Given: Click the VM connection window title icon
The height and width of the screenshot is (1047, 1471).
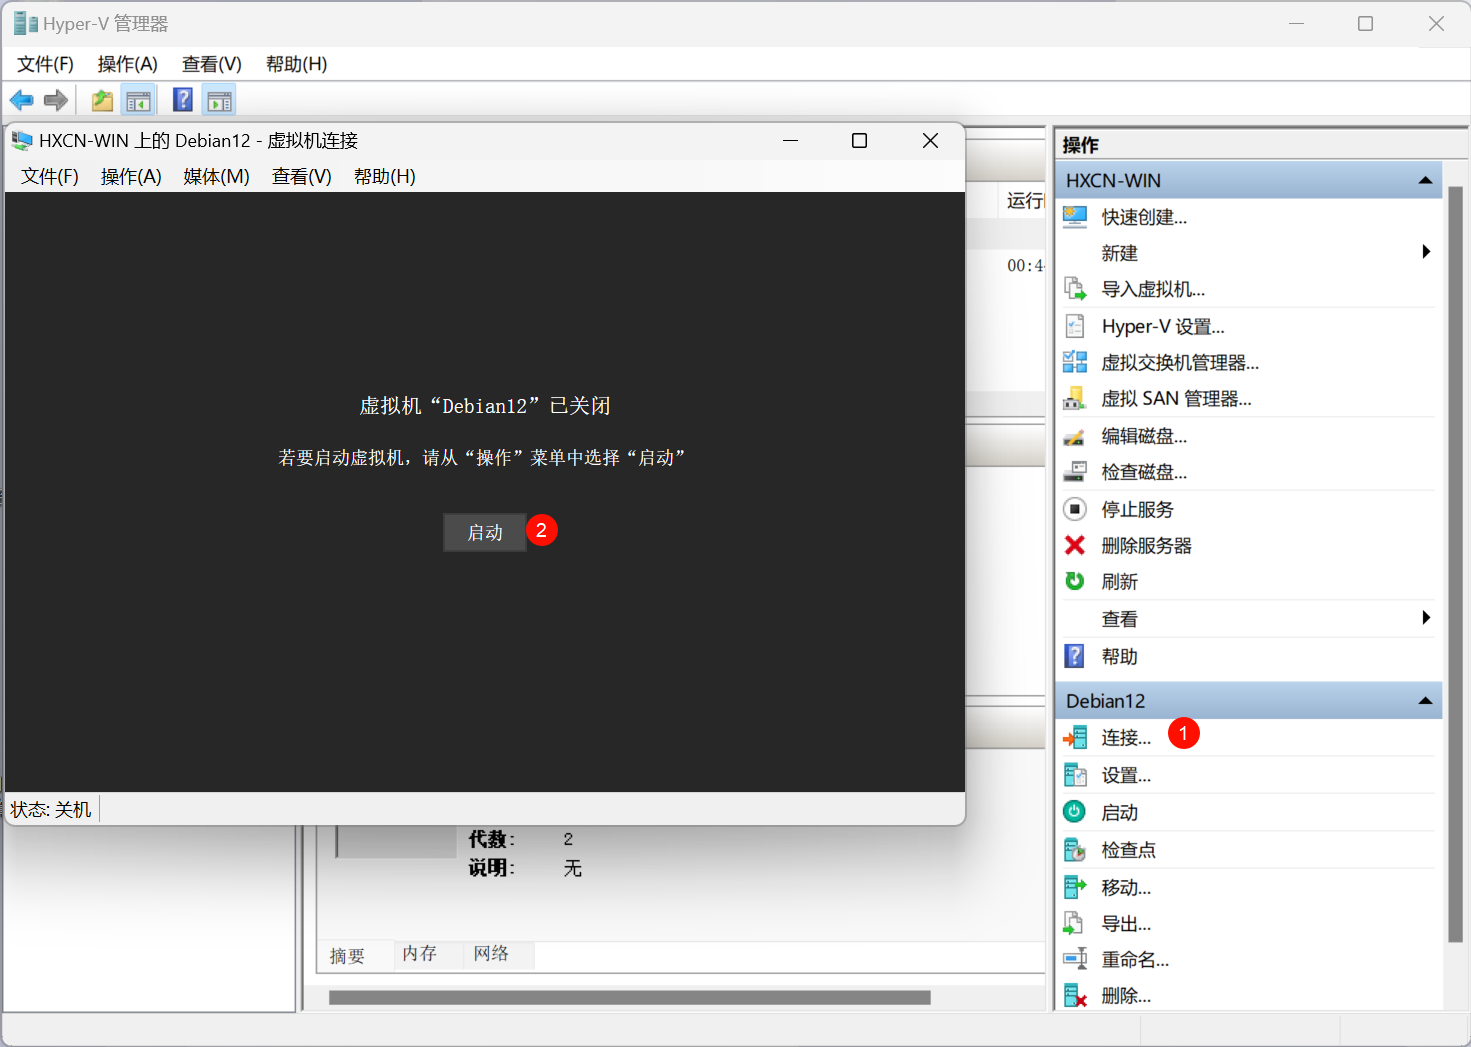Looking at the screenshot, I should (x=22, y=141).
